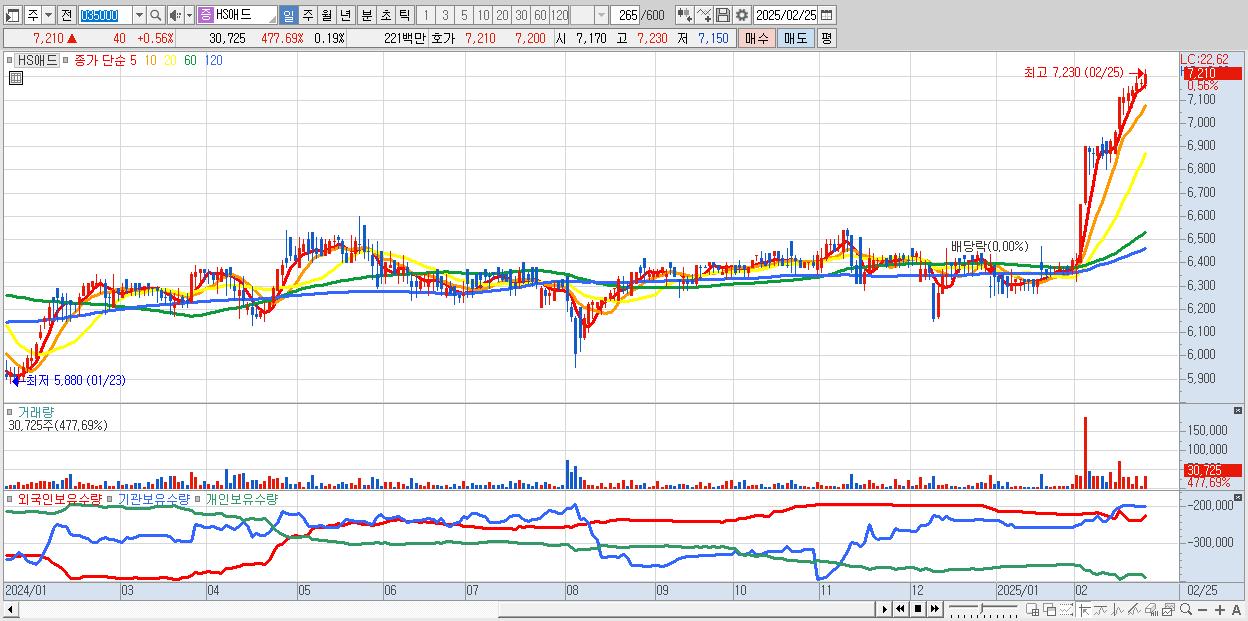
Task: Click the HS애드 chart legend label
Action: (37, 61)
